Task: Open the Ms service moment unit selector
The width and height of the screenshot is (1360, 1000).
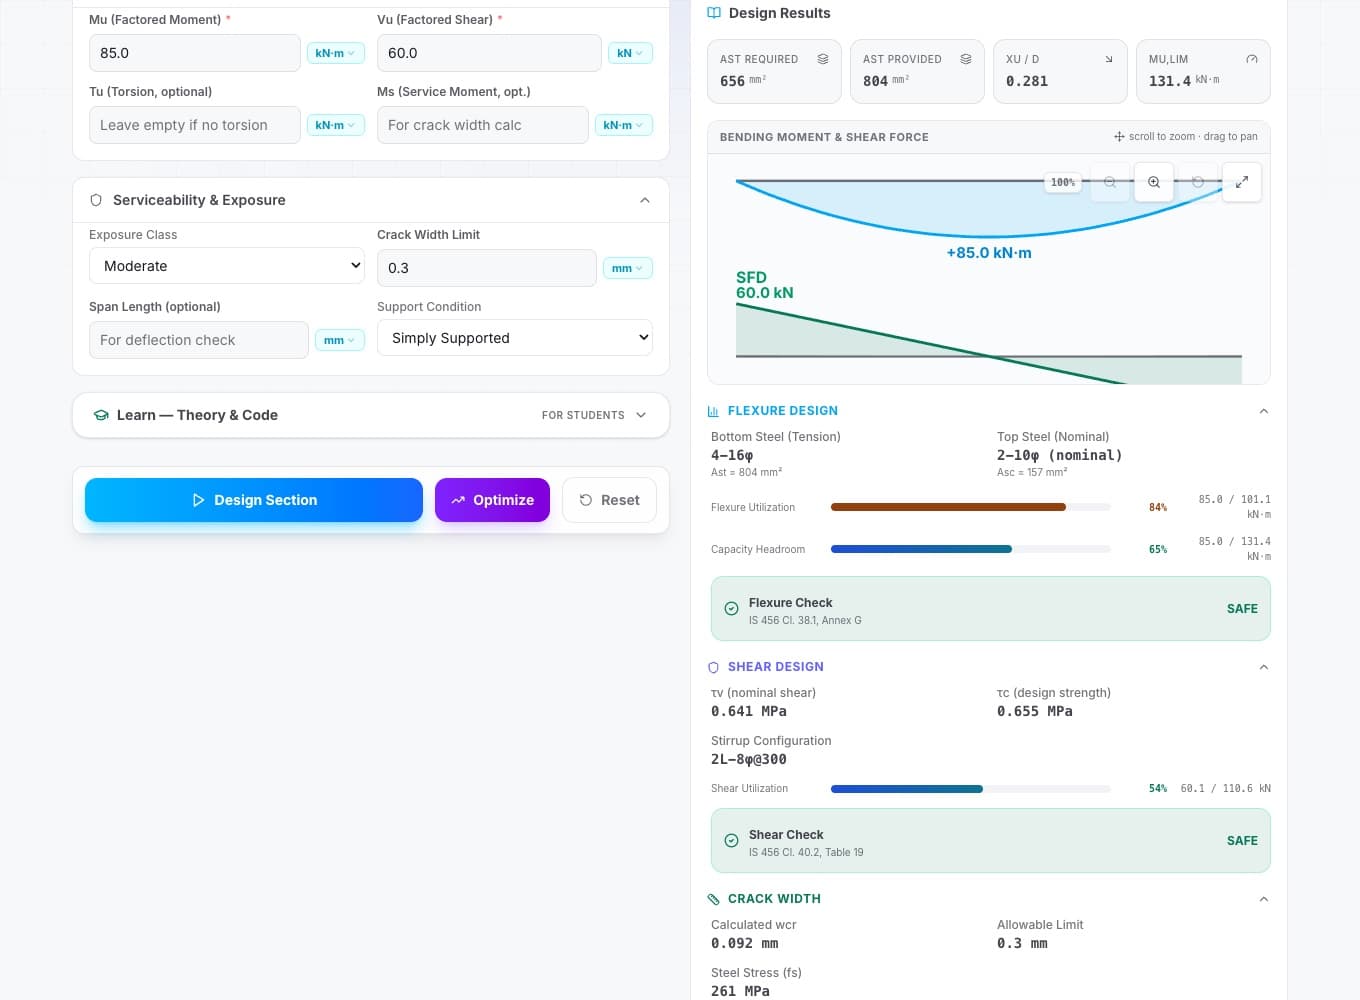Action: coord(623,125)
